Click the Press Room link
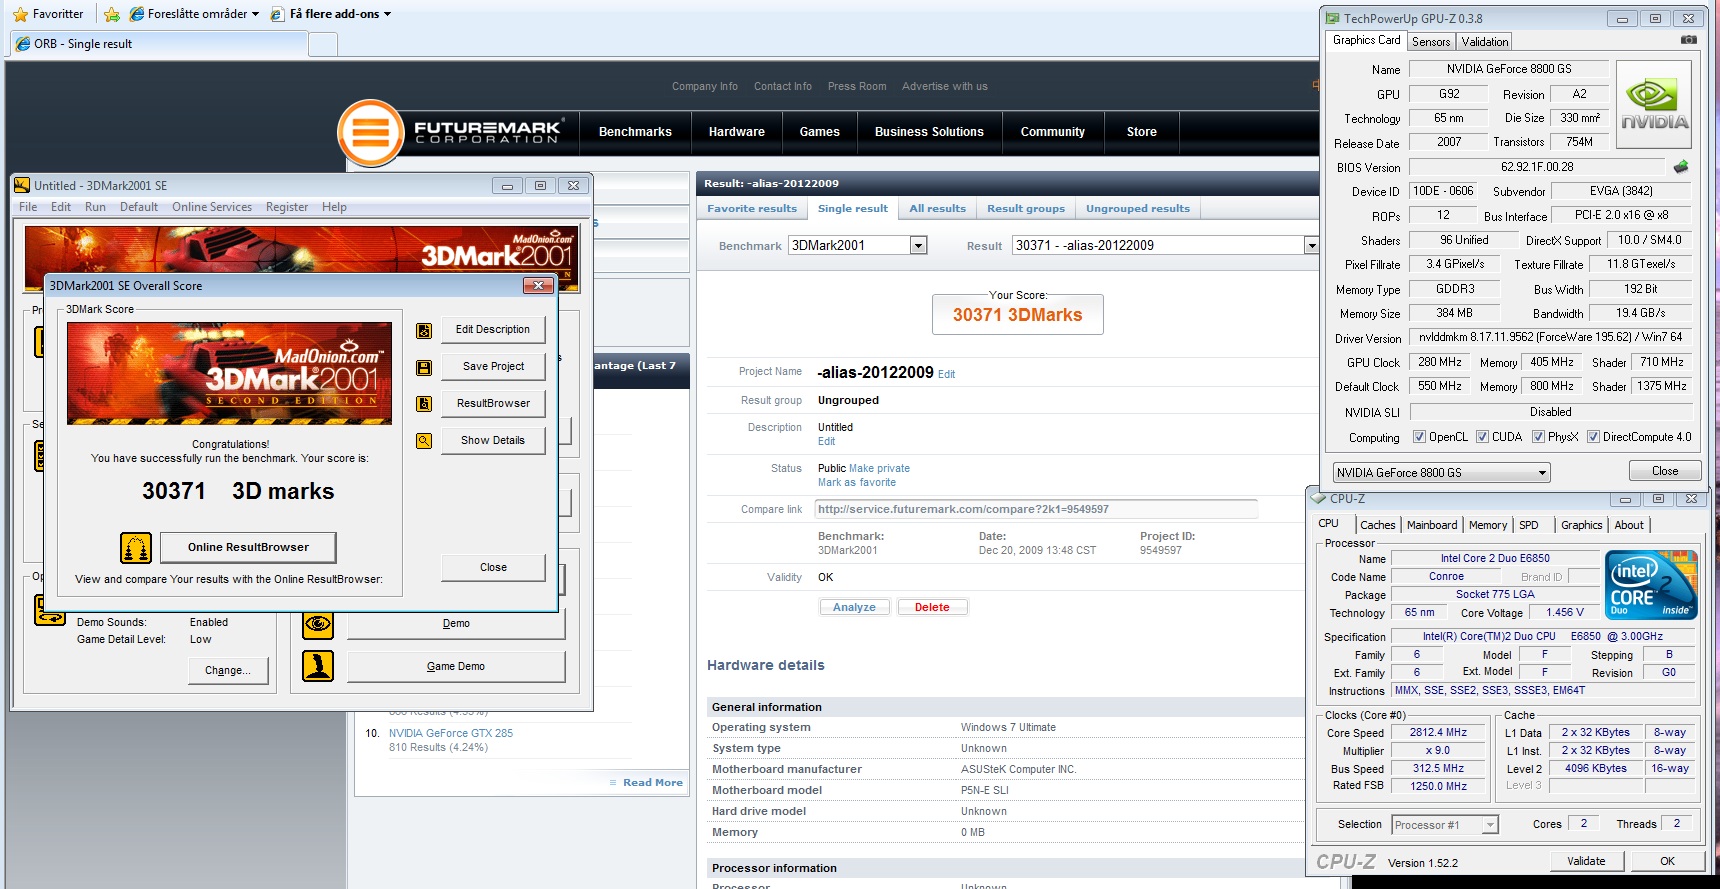This screenshot has height=889, width=1720. (x=857, y=86)
